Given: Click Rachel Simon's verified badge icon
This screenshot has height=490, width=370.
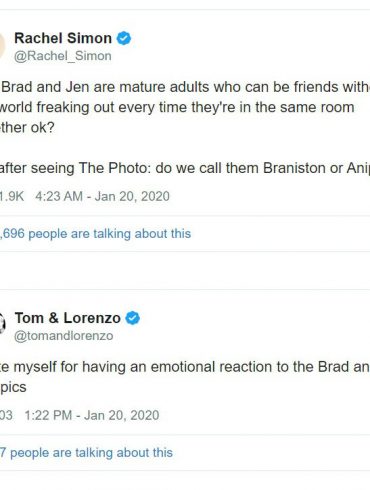Looking at the screenshot, I should tap(124, 38).
